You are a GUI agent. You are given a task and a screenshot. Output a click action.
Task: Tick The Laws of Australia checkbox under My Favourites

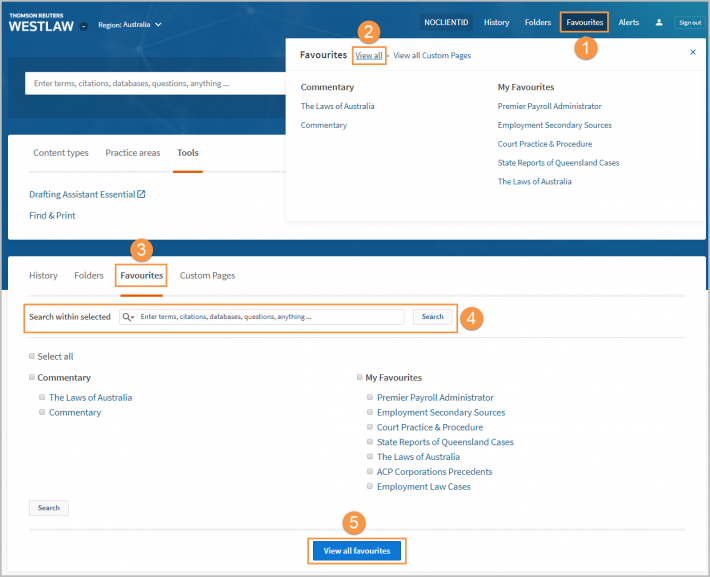point(370,456)
